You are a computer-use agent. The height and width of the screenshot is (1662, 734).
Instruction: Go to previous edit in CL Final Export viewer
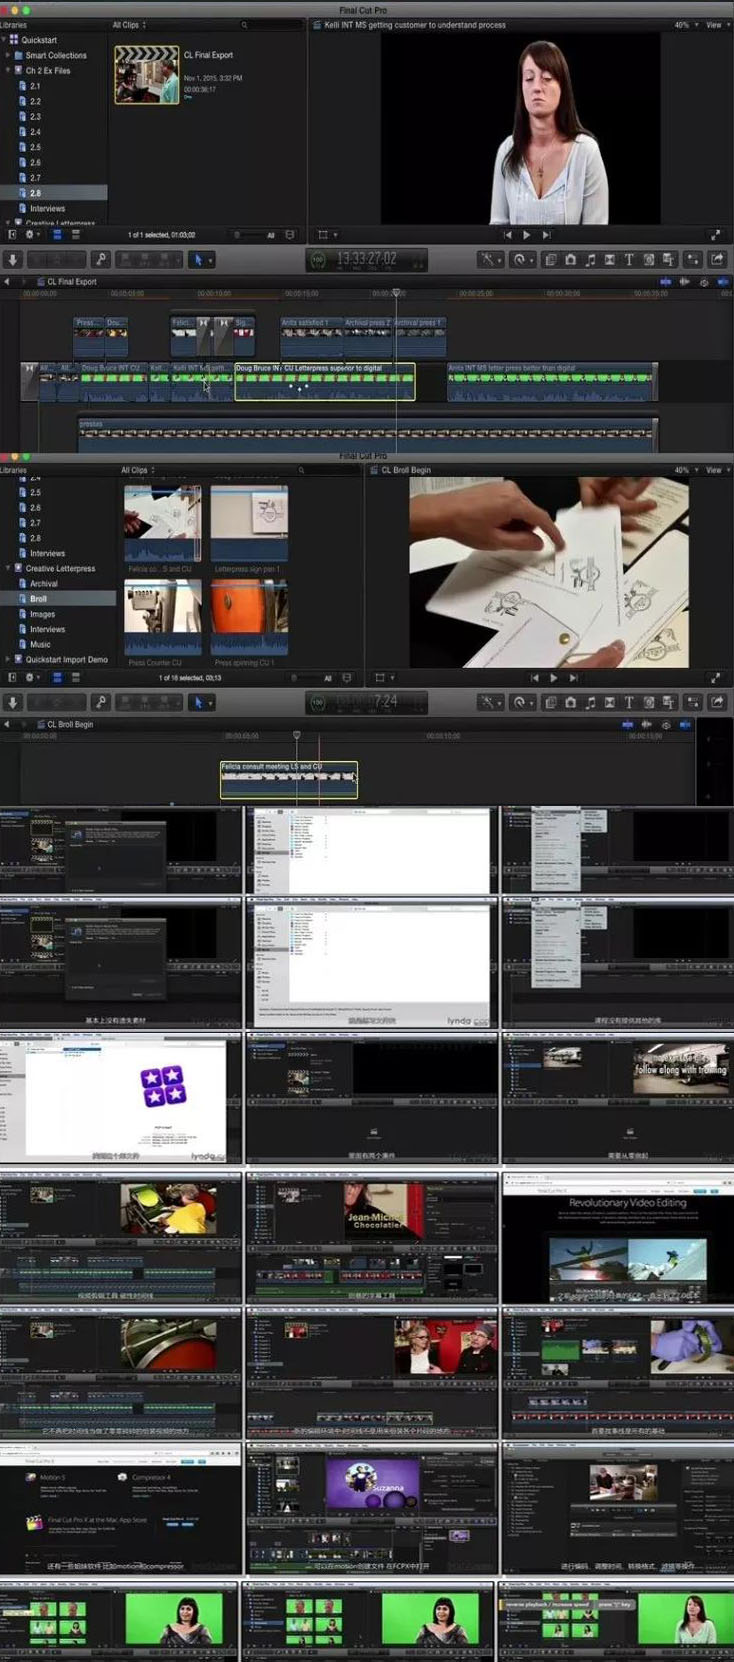point(507,235)
